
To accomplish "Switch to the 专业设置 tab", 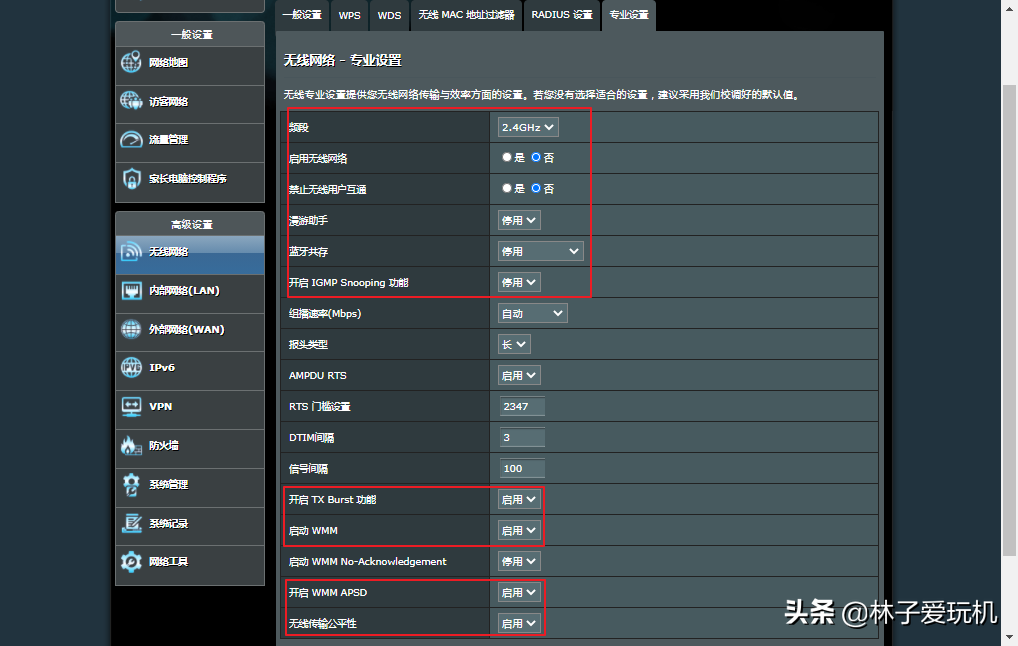I will (x=629, y=15).
